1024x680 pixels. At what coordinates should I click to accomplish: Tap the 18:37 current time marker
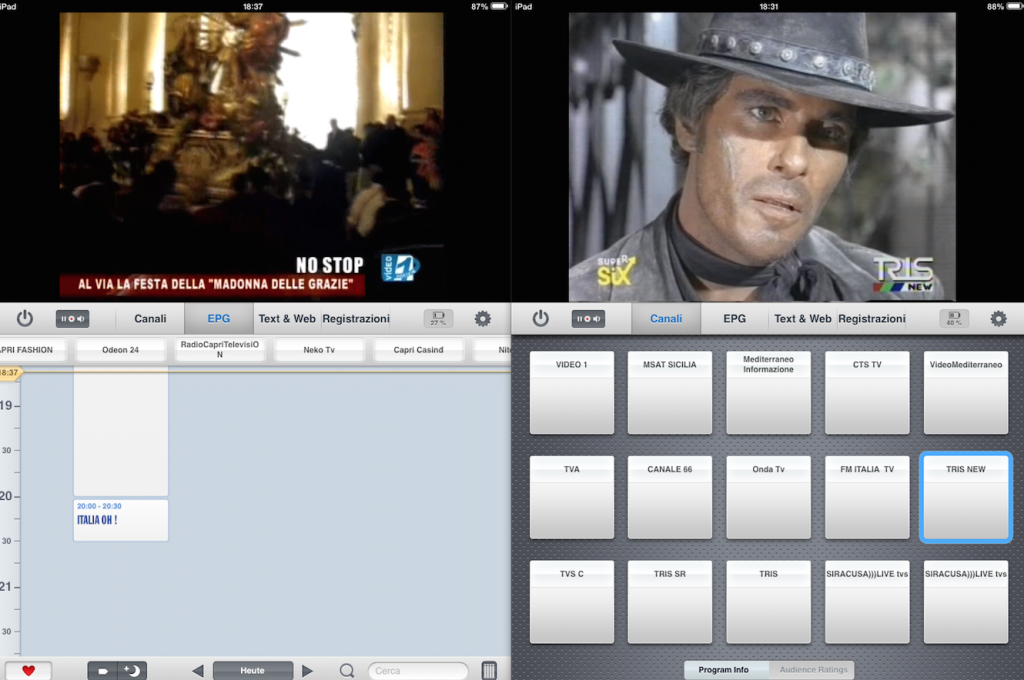(x=10, y=373)
